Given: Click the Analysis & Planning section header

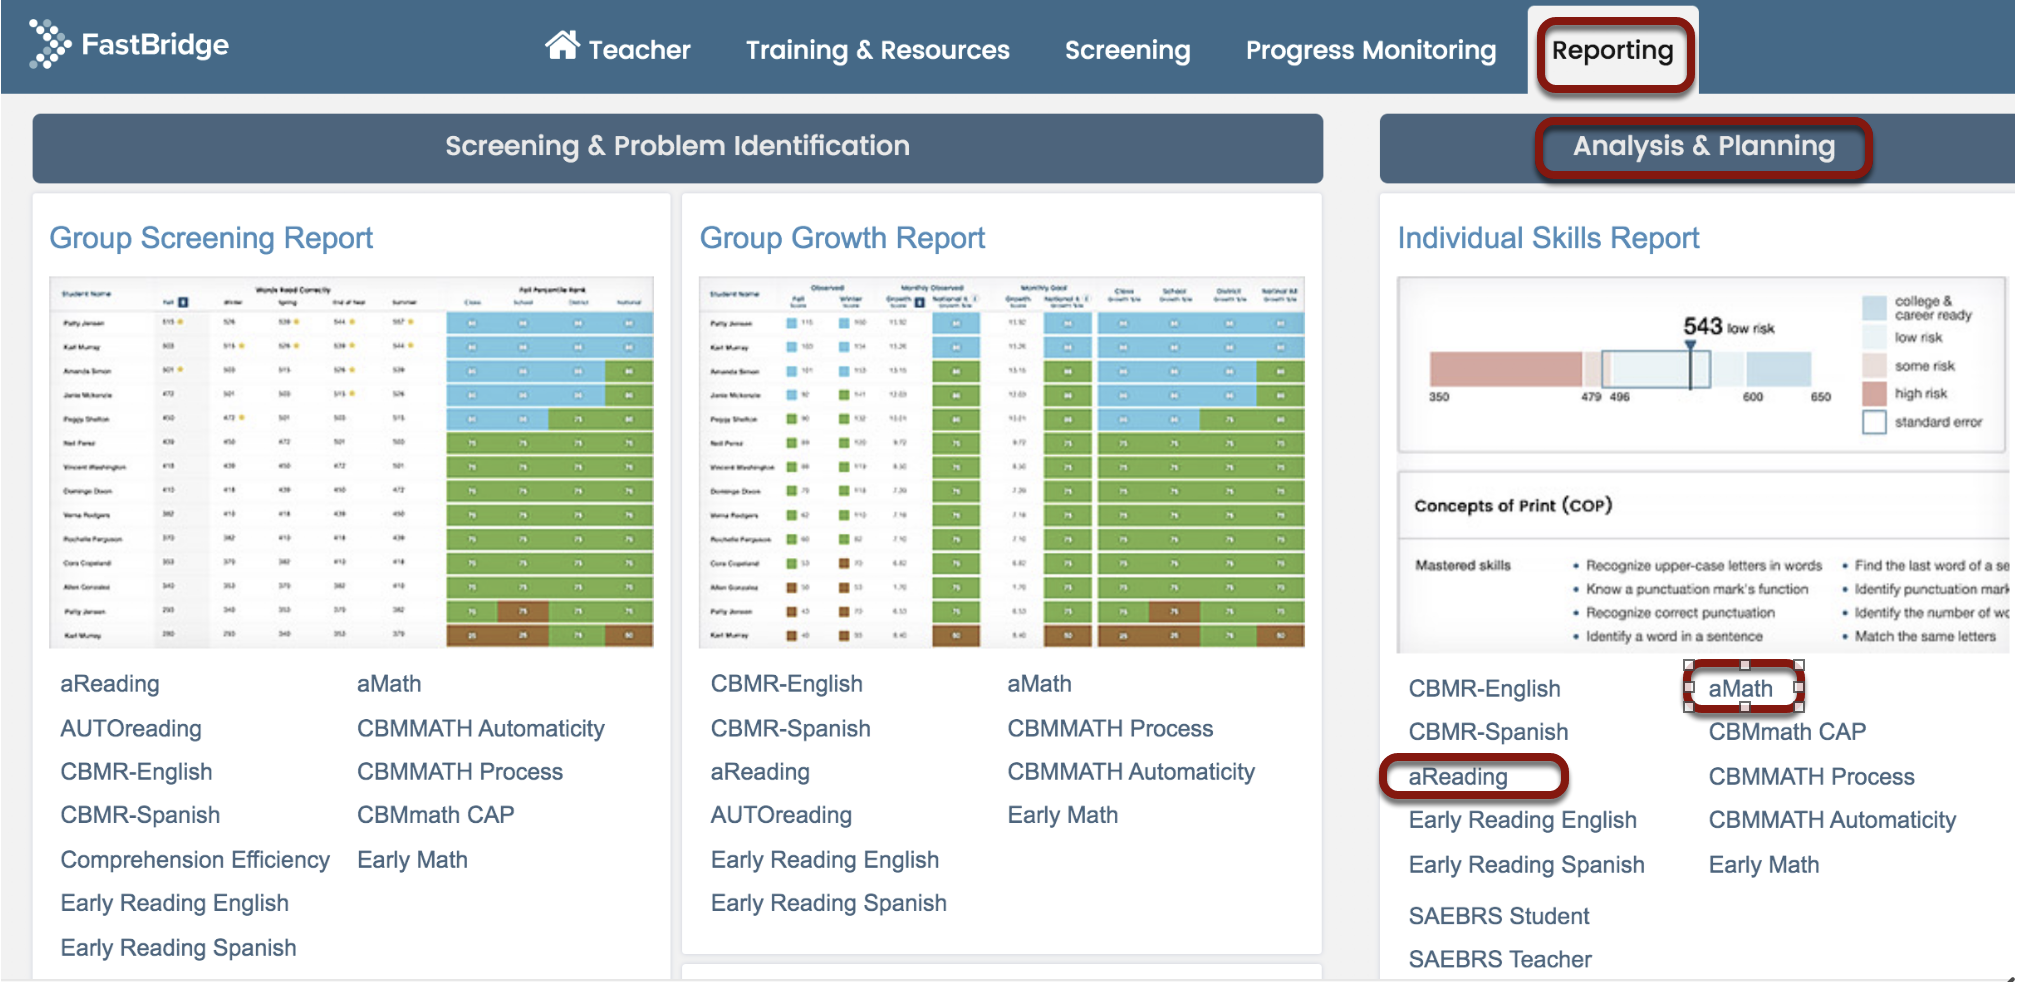Looking at the screenshot, I should 1703,147.
